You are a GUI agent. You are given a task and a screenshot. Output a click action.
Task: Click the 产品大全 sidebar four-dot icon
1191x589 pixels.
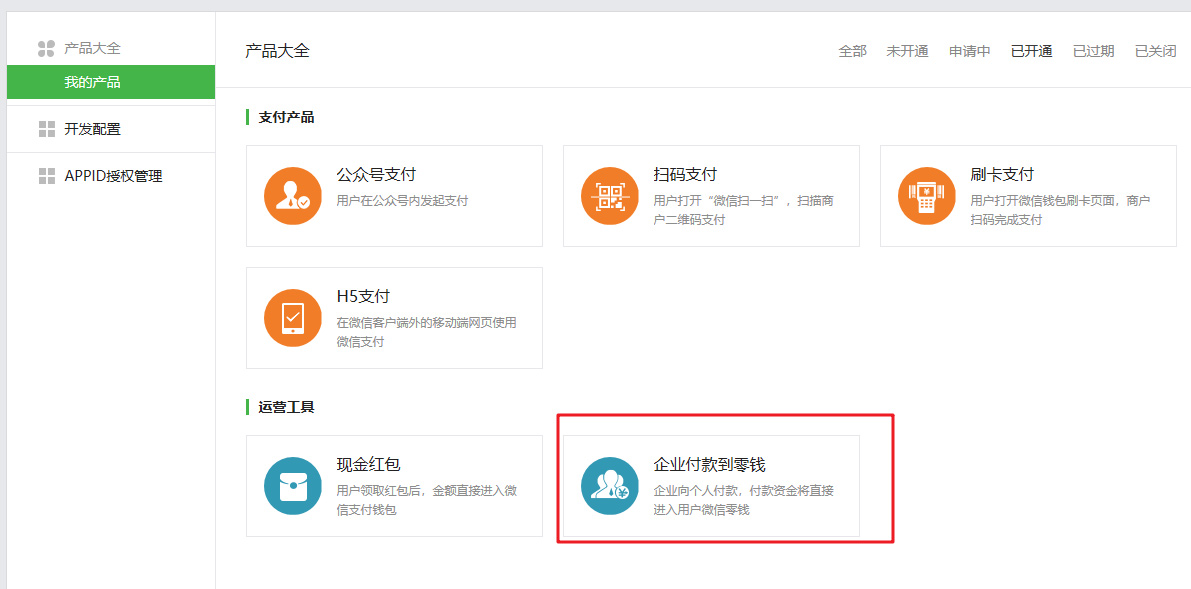(x=46, y=48)
